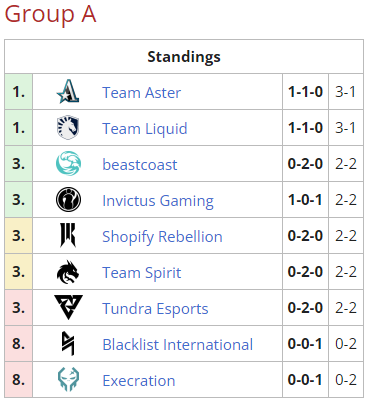Open the Team Liquid link
Image resolution: width=371 pixels, height=405 pixels.
(x=145, y=129)
